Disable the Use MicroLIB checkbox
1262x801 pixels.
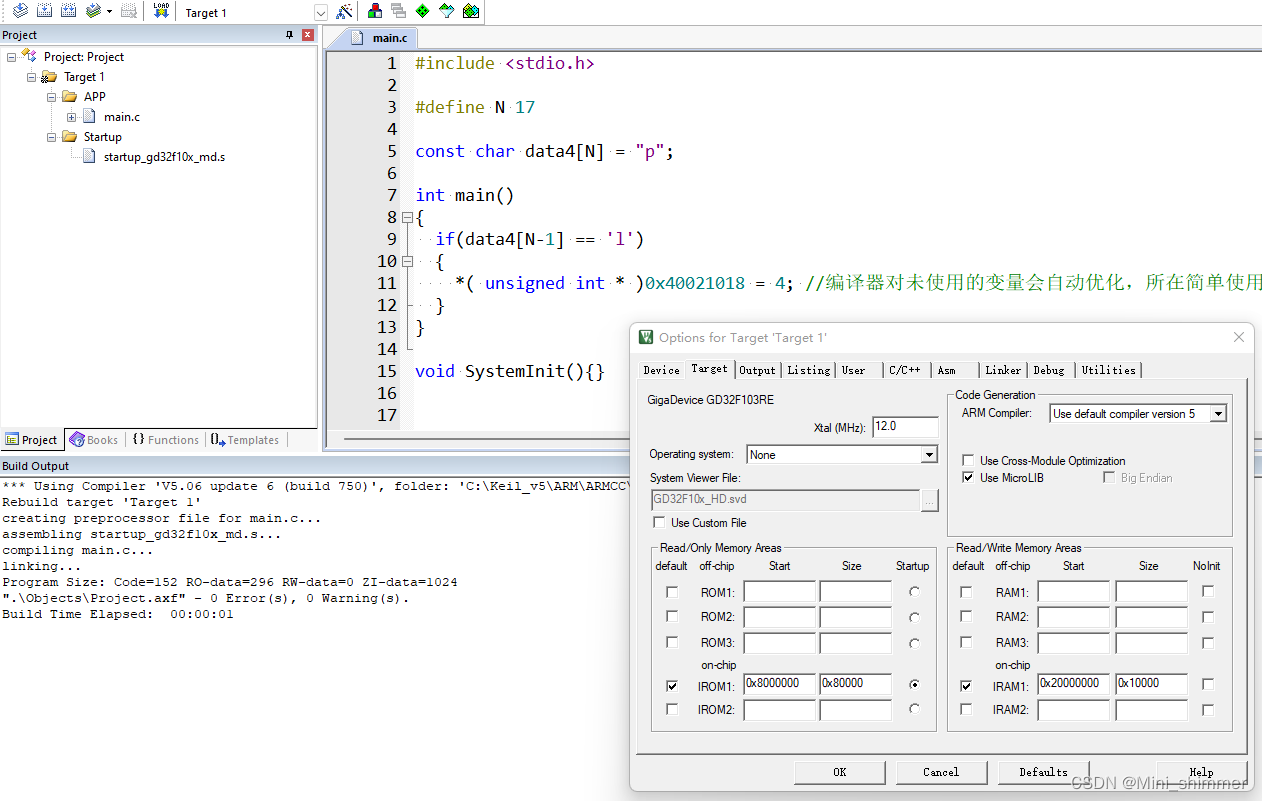click(968, 477)
